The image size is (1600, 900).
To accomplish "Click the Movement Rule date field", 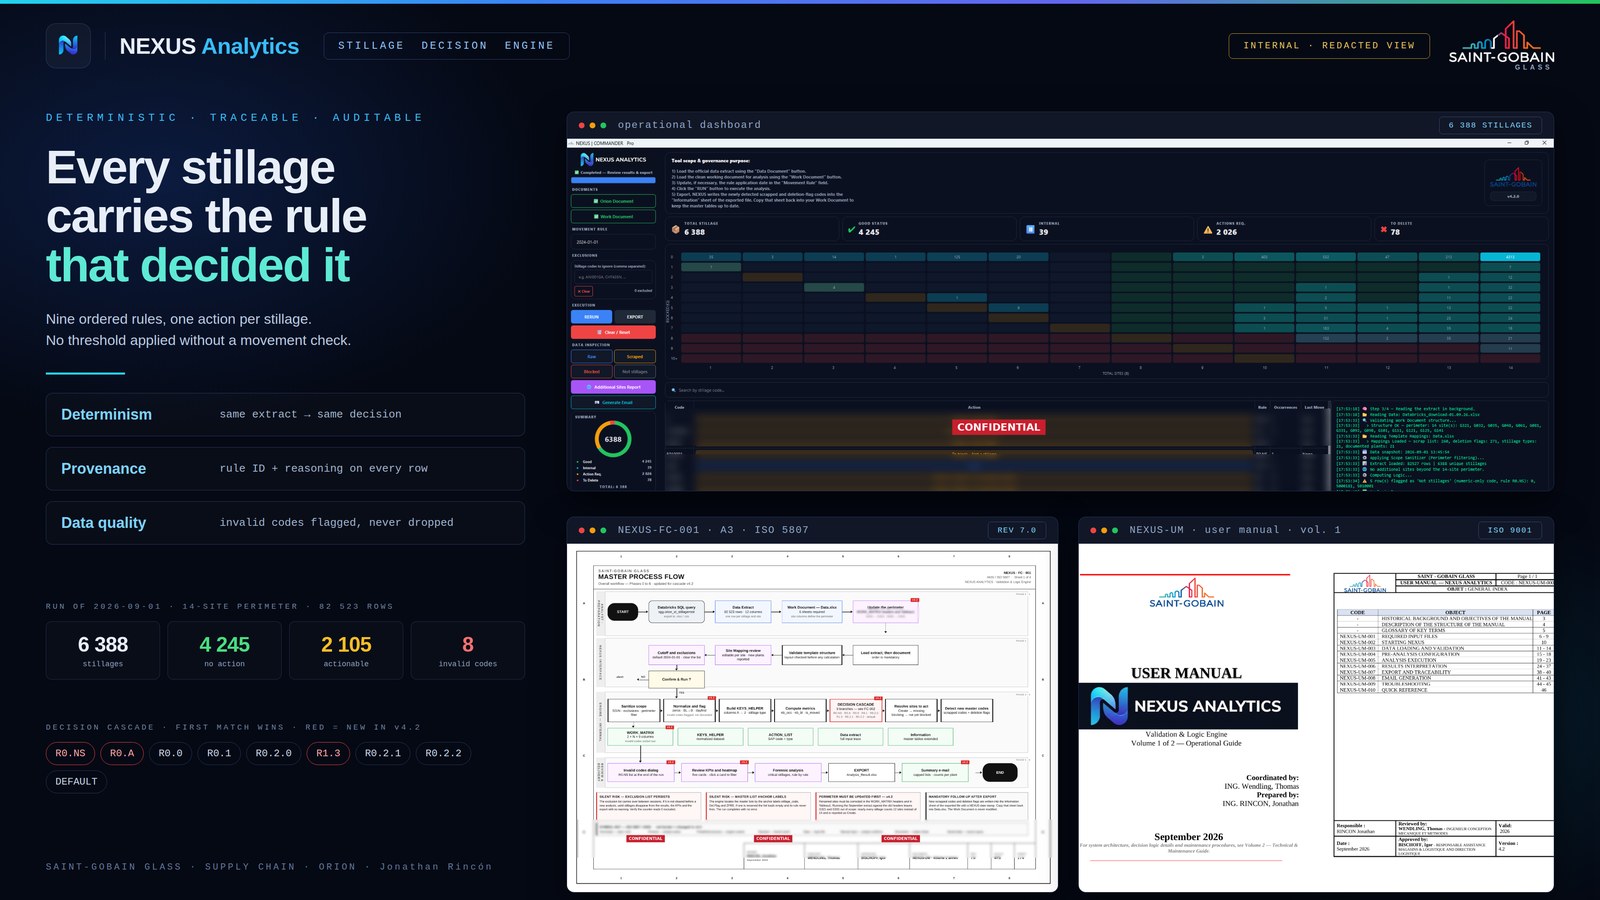I will coord(613,242).
